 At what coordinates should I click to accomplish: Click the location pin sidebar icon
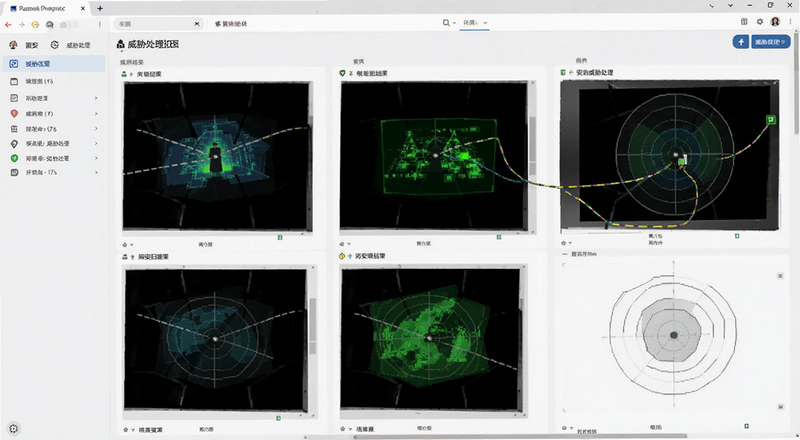[14, 143]
